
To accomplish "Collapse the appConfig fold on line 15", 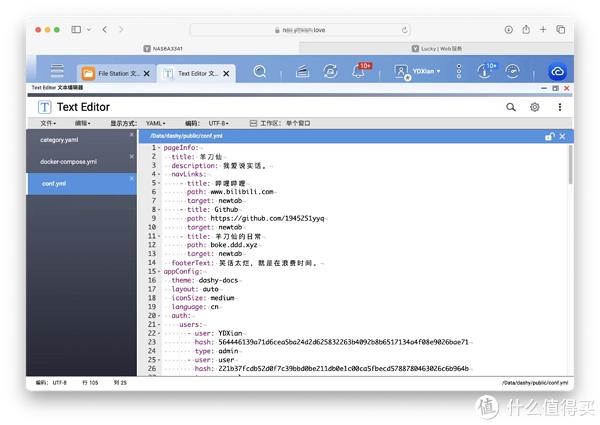I will click(x=159, y=272).
